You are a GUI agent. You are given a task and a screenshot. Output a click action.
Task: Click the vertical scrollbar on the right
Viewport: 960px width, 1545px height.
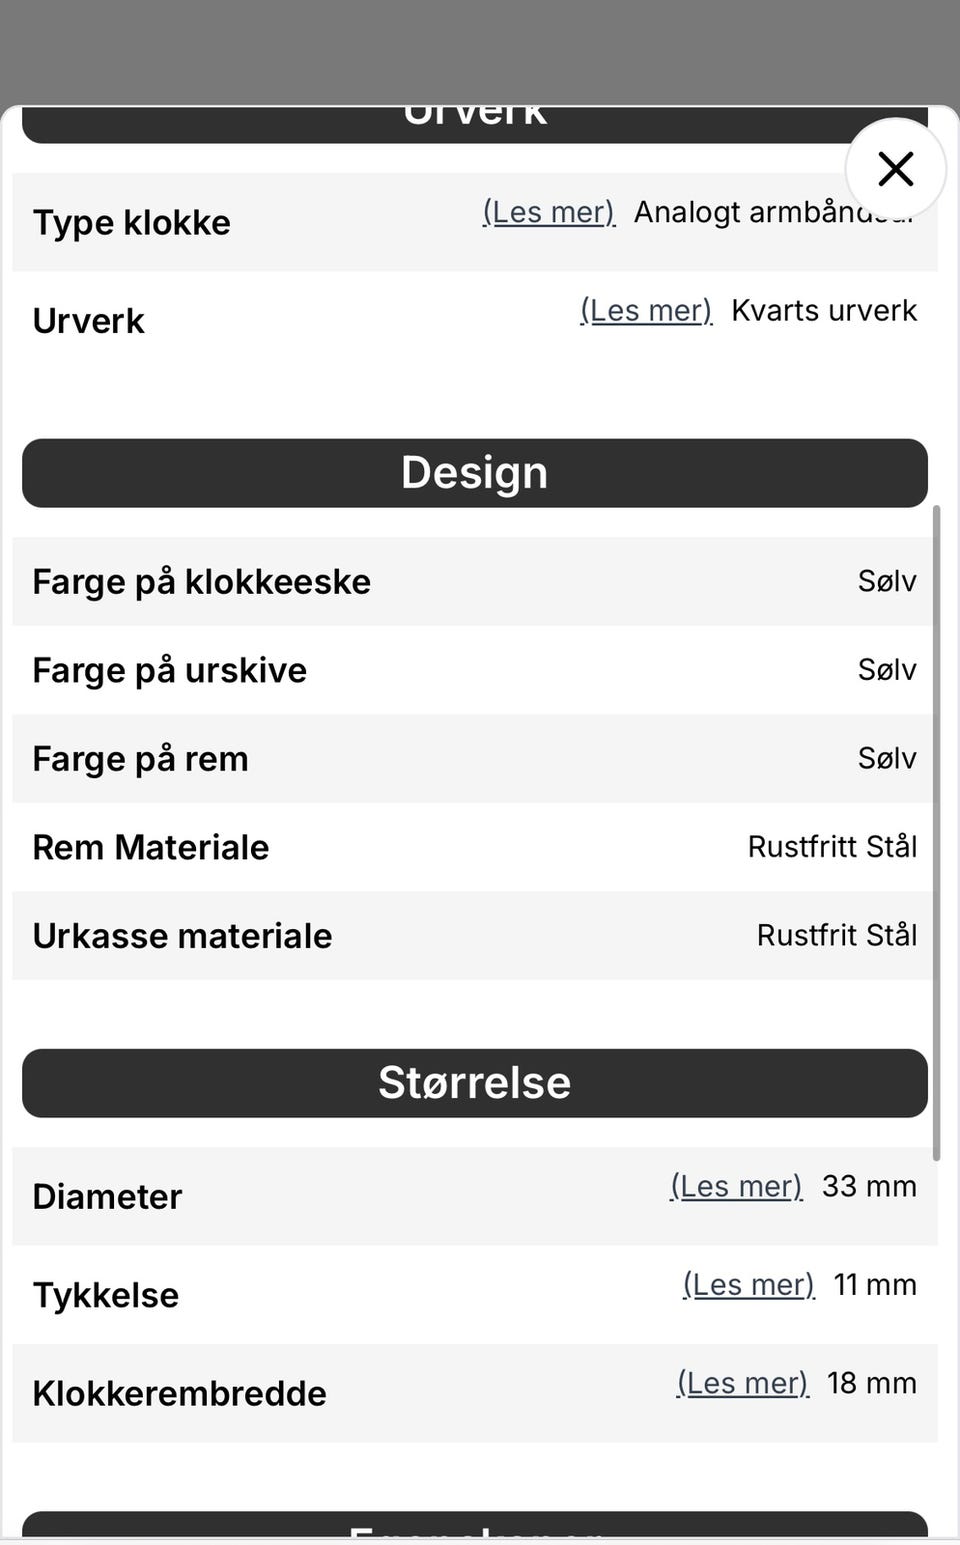937,833
